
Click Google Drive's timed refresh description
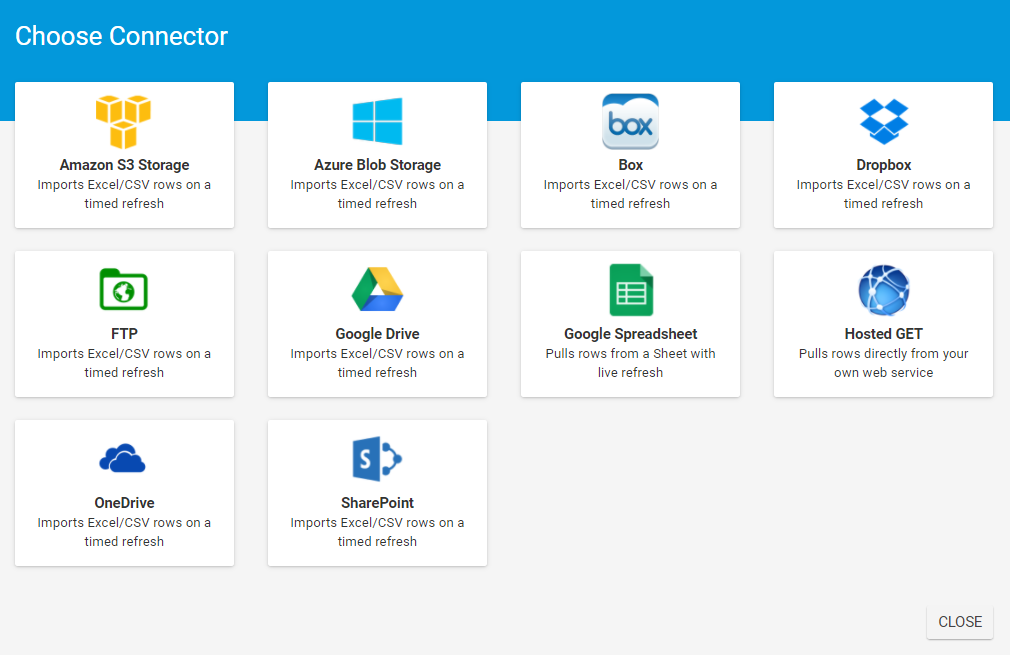pyautogui.click(x=377, y=363)
